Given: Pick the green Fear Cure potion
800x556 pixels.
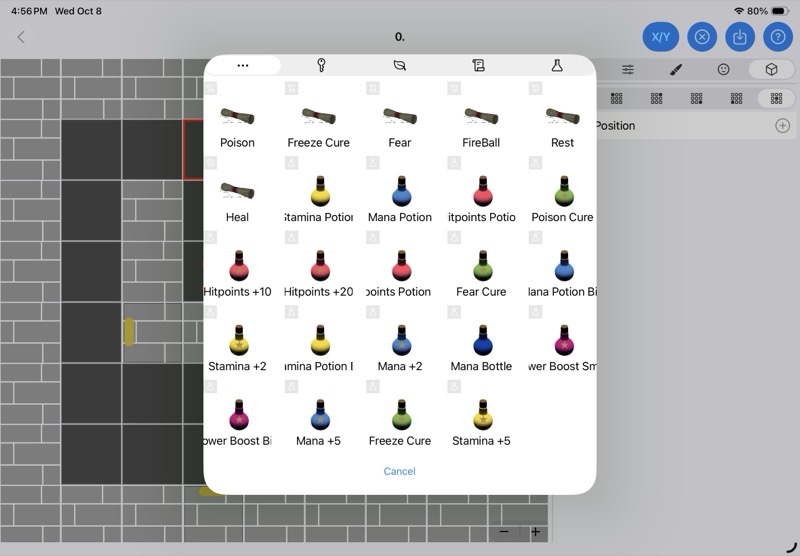Looking at the screenshot, I should click(481, 275).
